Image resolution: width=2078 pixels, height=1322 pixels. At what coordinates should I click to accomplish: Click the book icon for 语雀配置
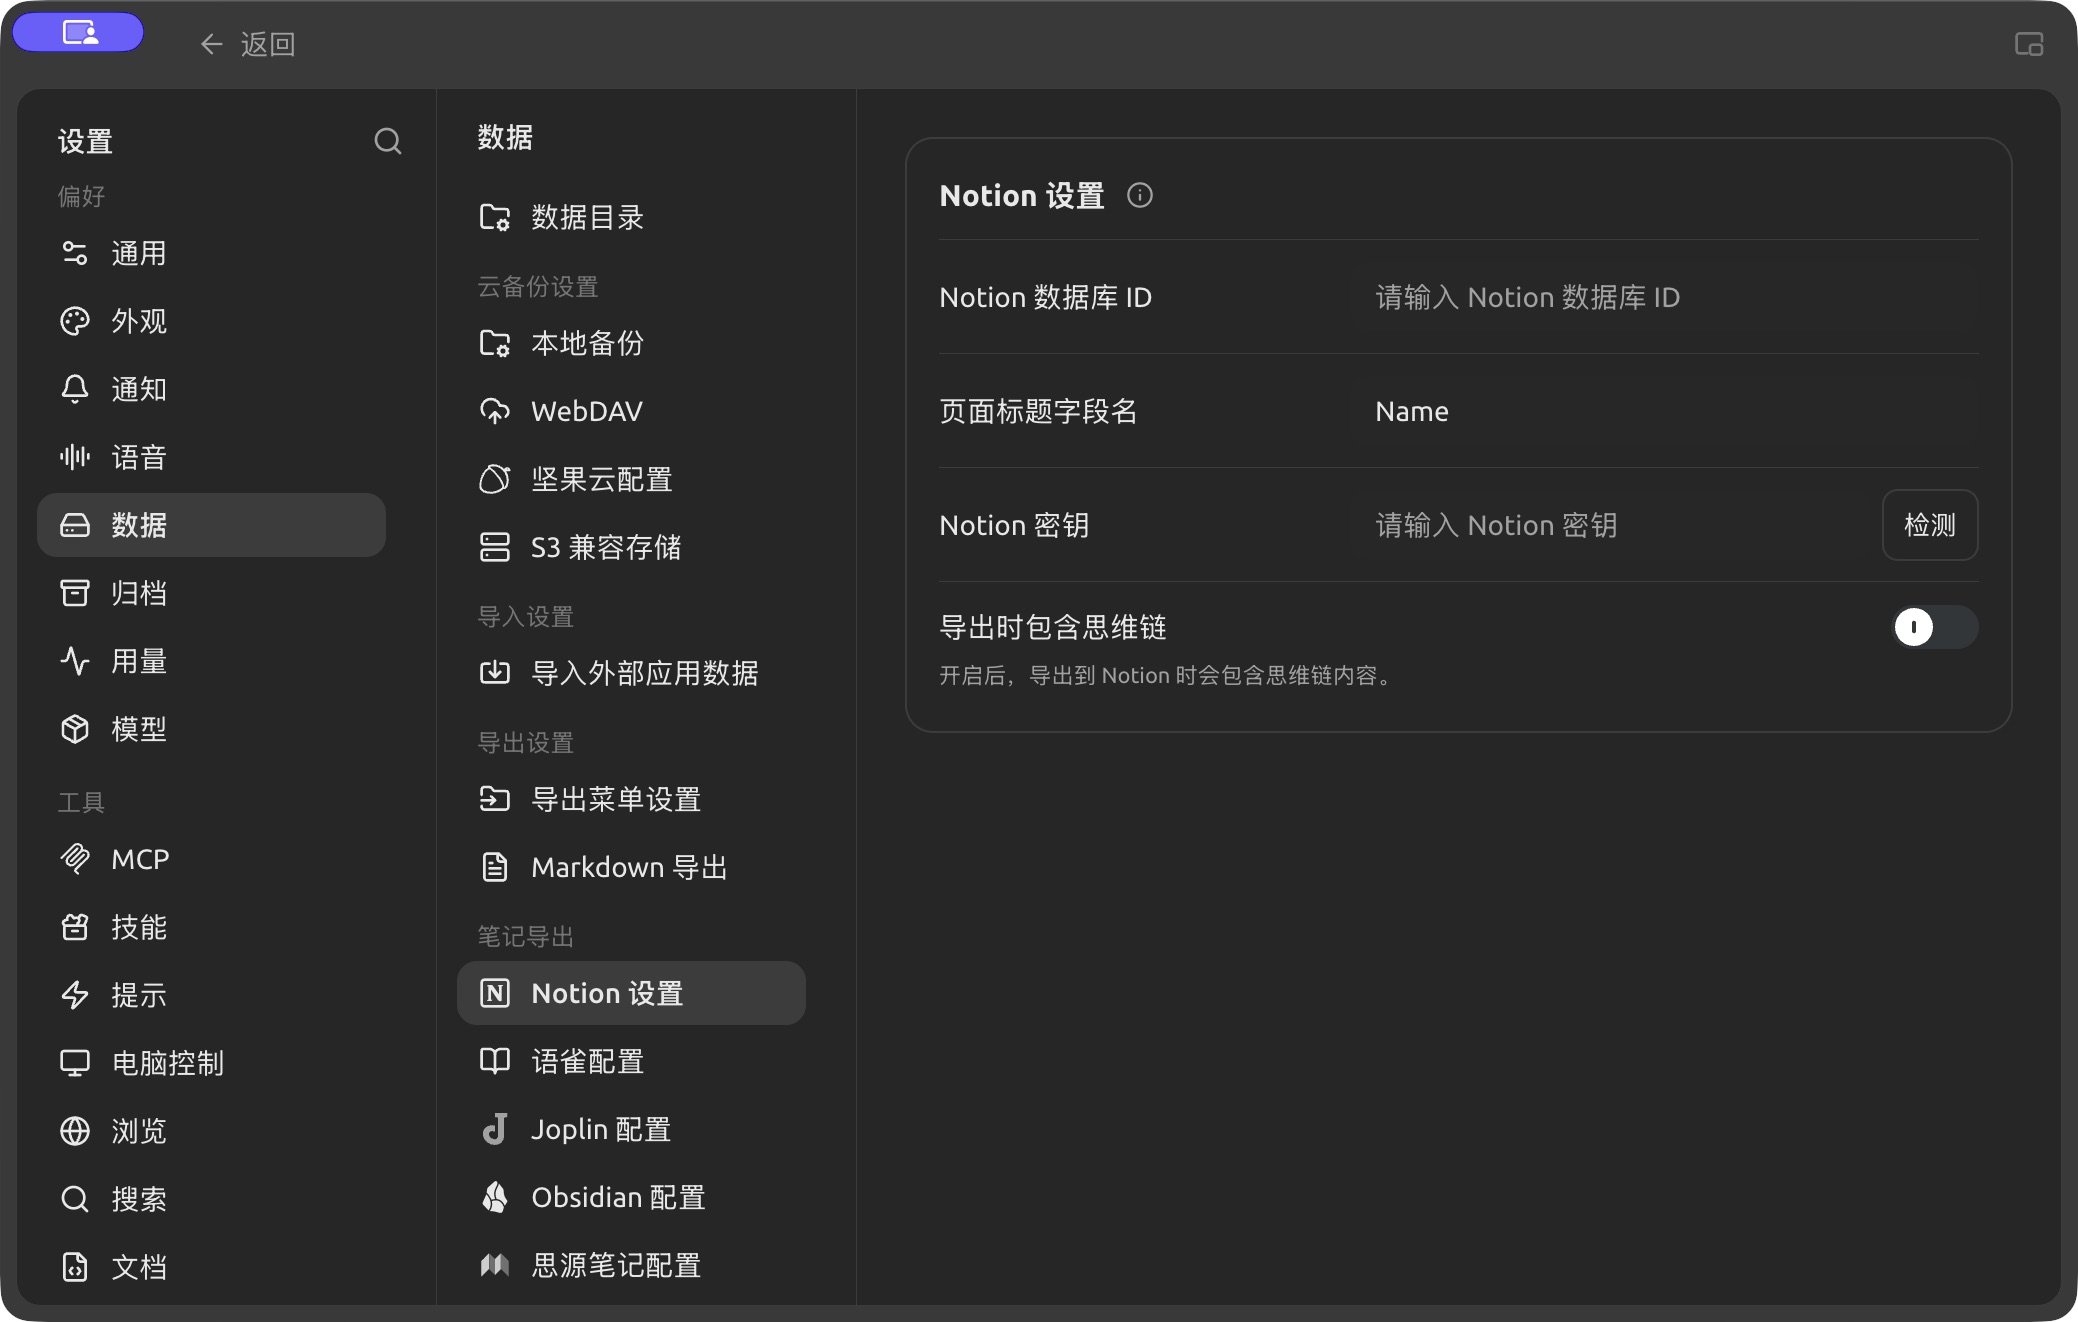tap(495, 1061)
